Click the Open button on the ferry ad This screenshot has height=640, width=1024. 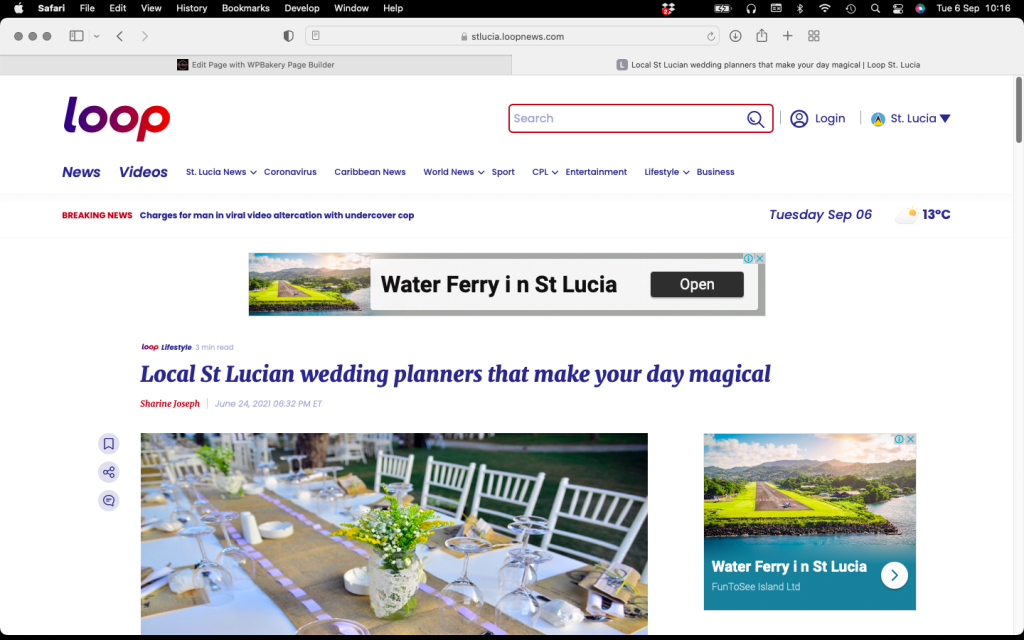point(697,285)
